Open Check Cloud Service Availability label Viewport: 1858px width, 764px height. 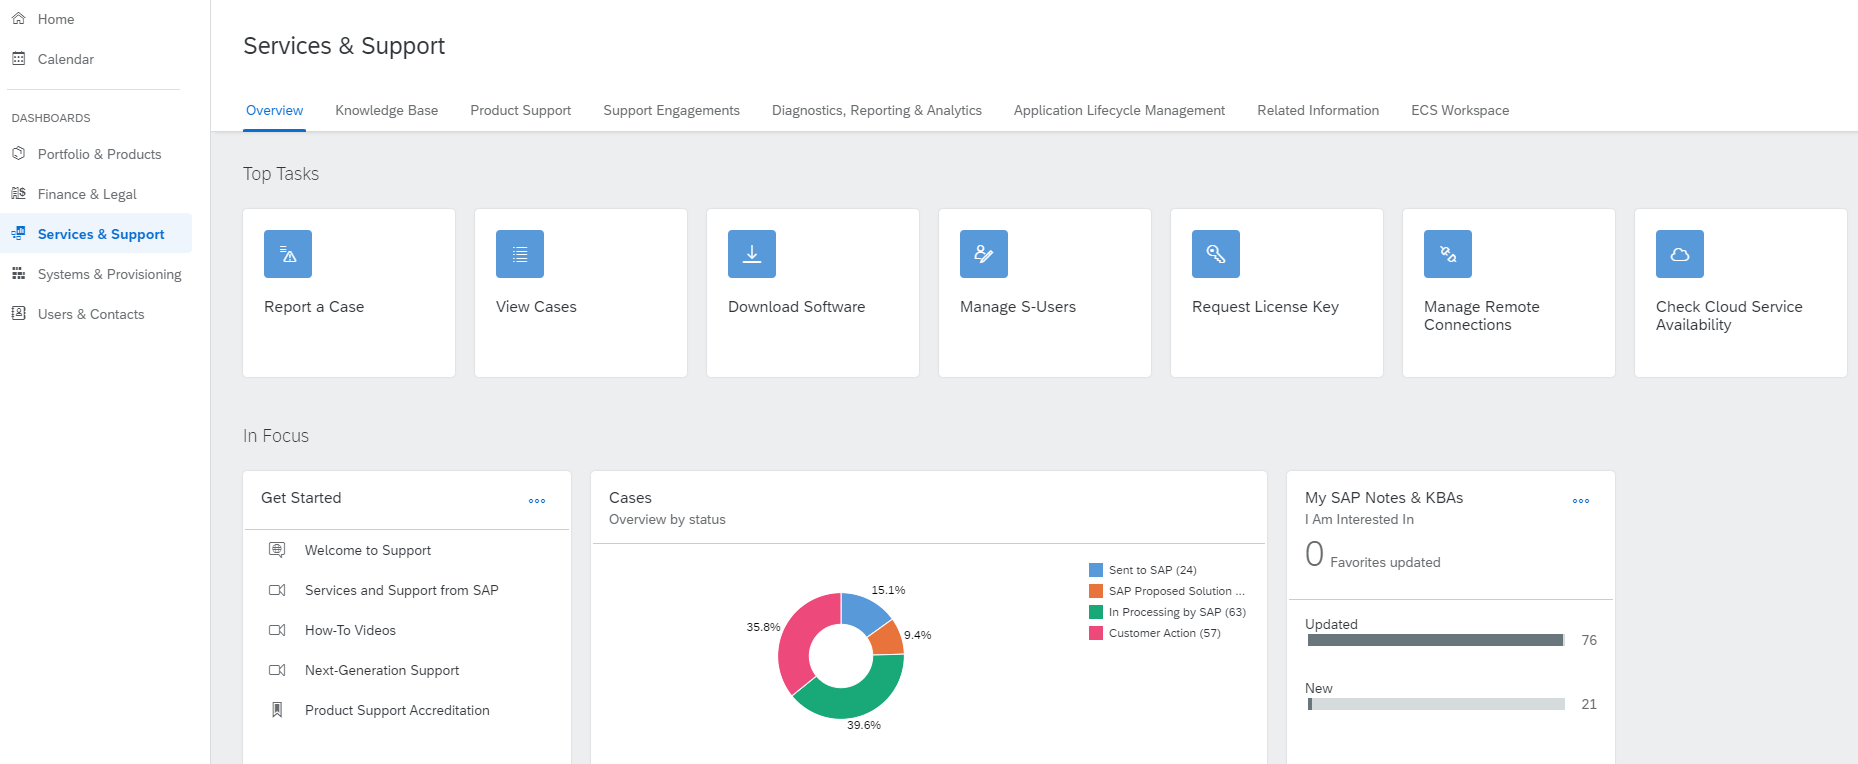[1729, 316]
